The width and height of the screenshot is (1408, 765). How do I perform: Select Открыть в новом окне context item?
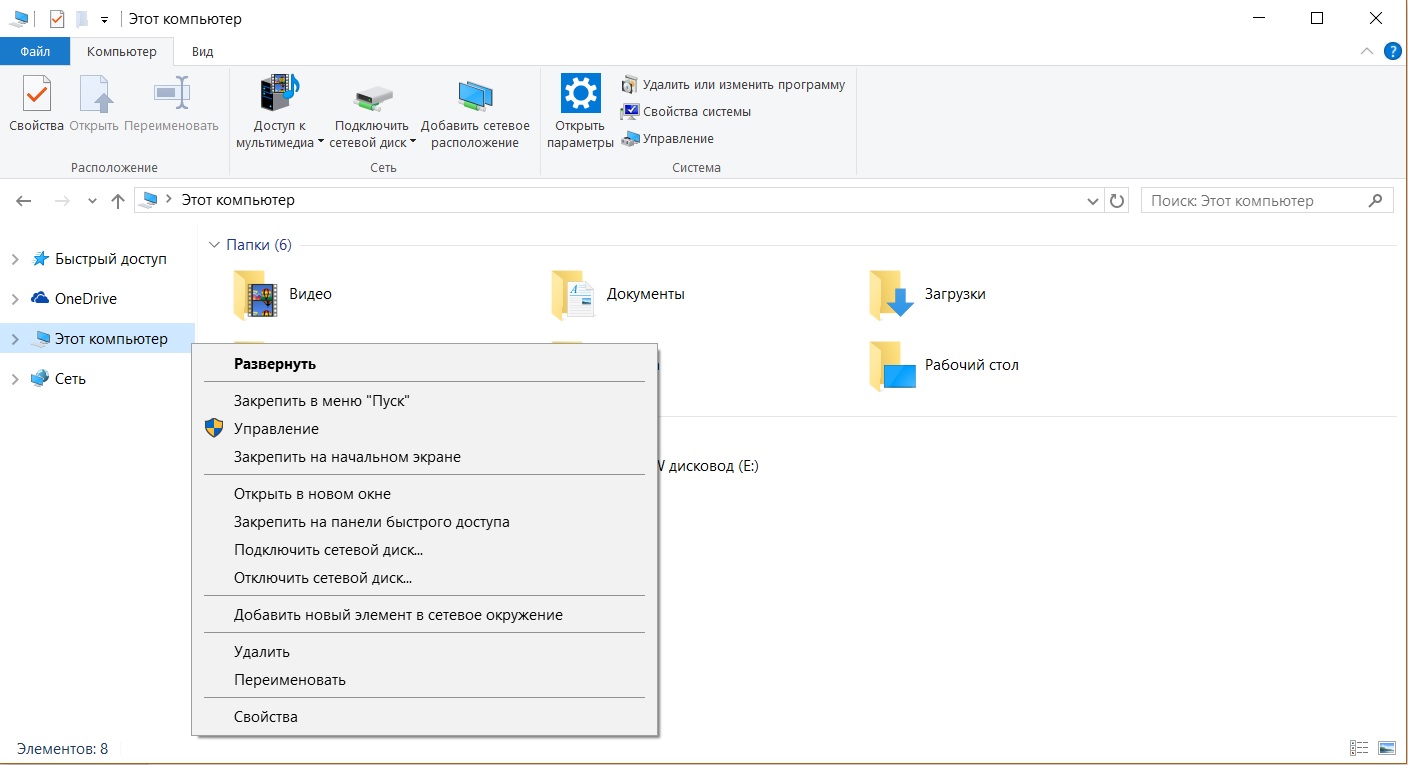coord(312,494)
